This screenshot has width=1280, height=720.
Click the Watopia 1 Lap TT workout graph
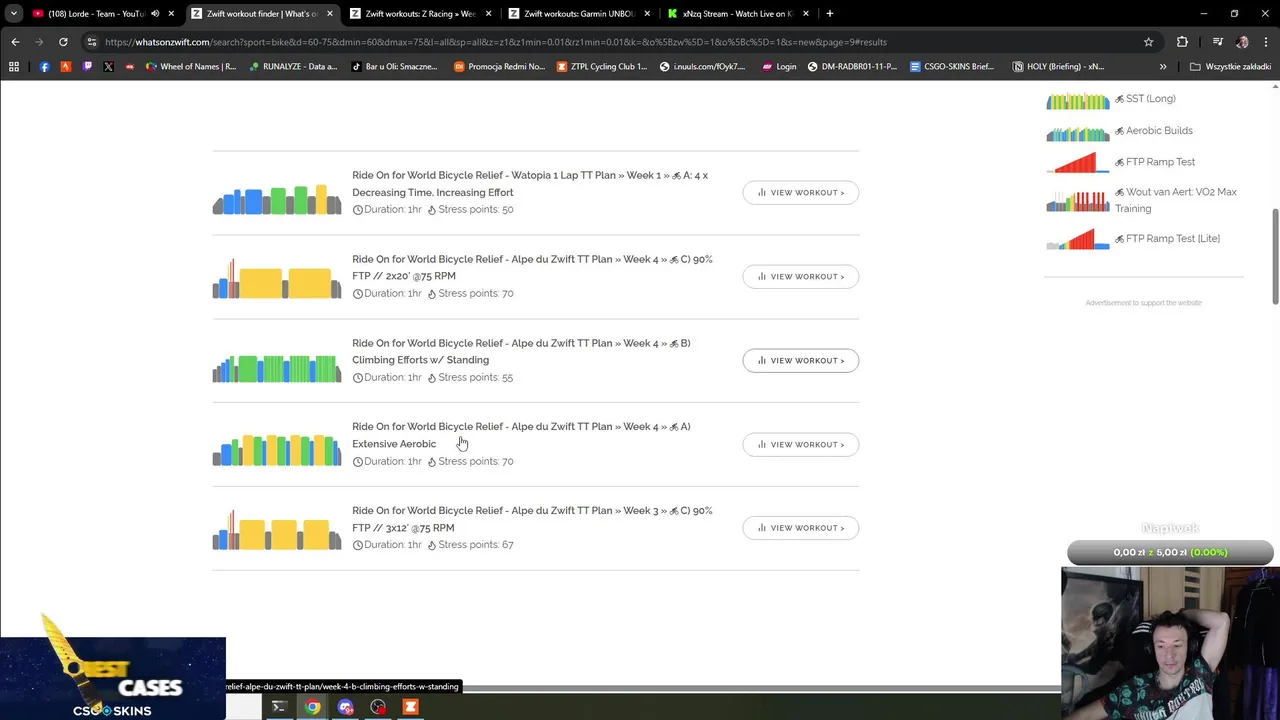point(277,199)
